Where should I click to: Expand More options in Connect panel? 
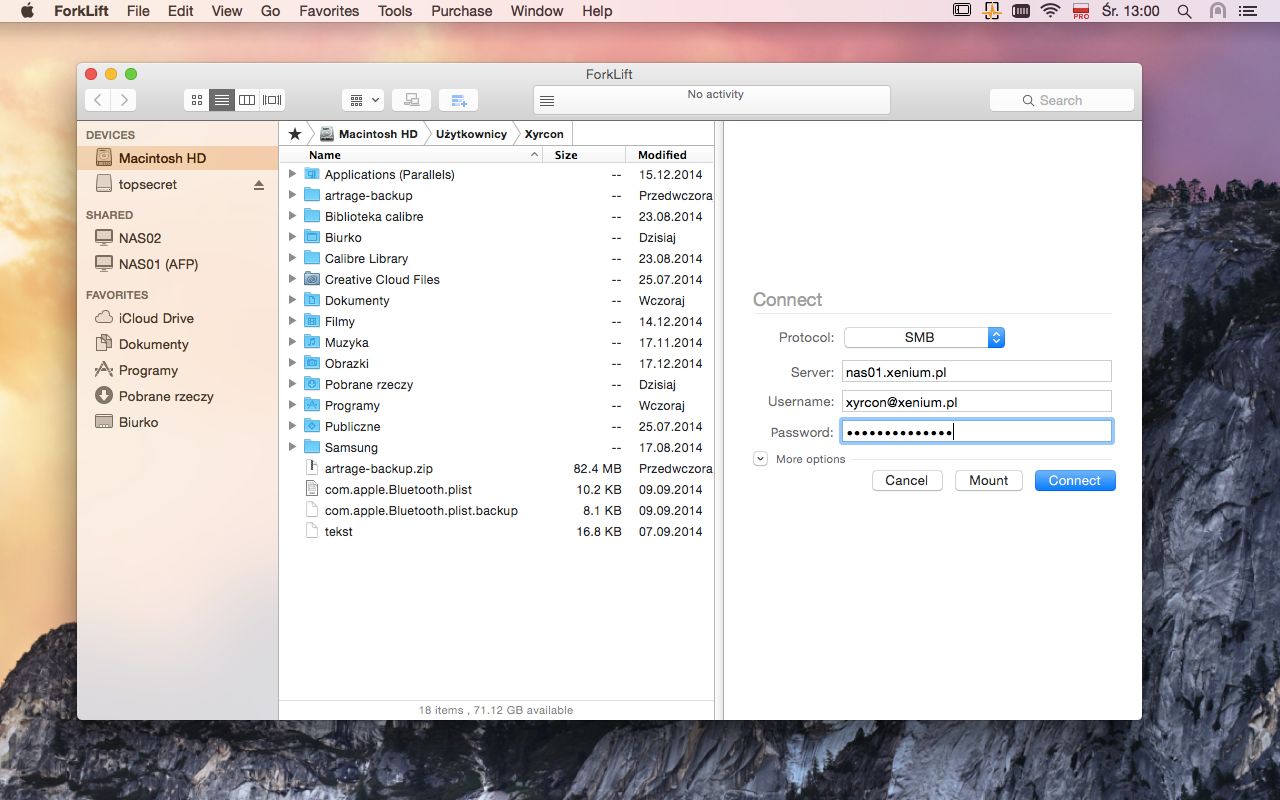760,459
